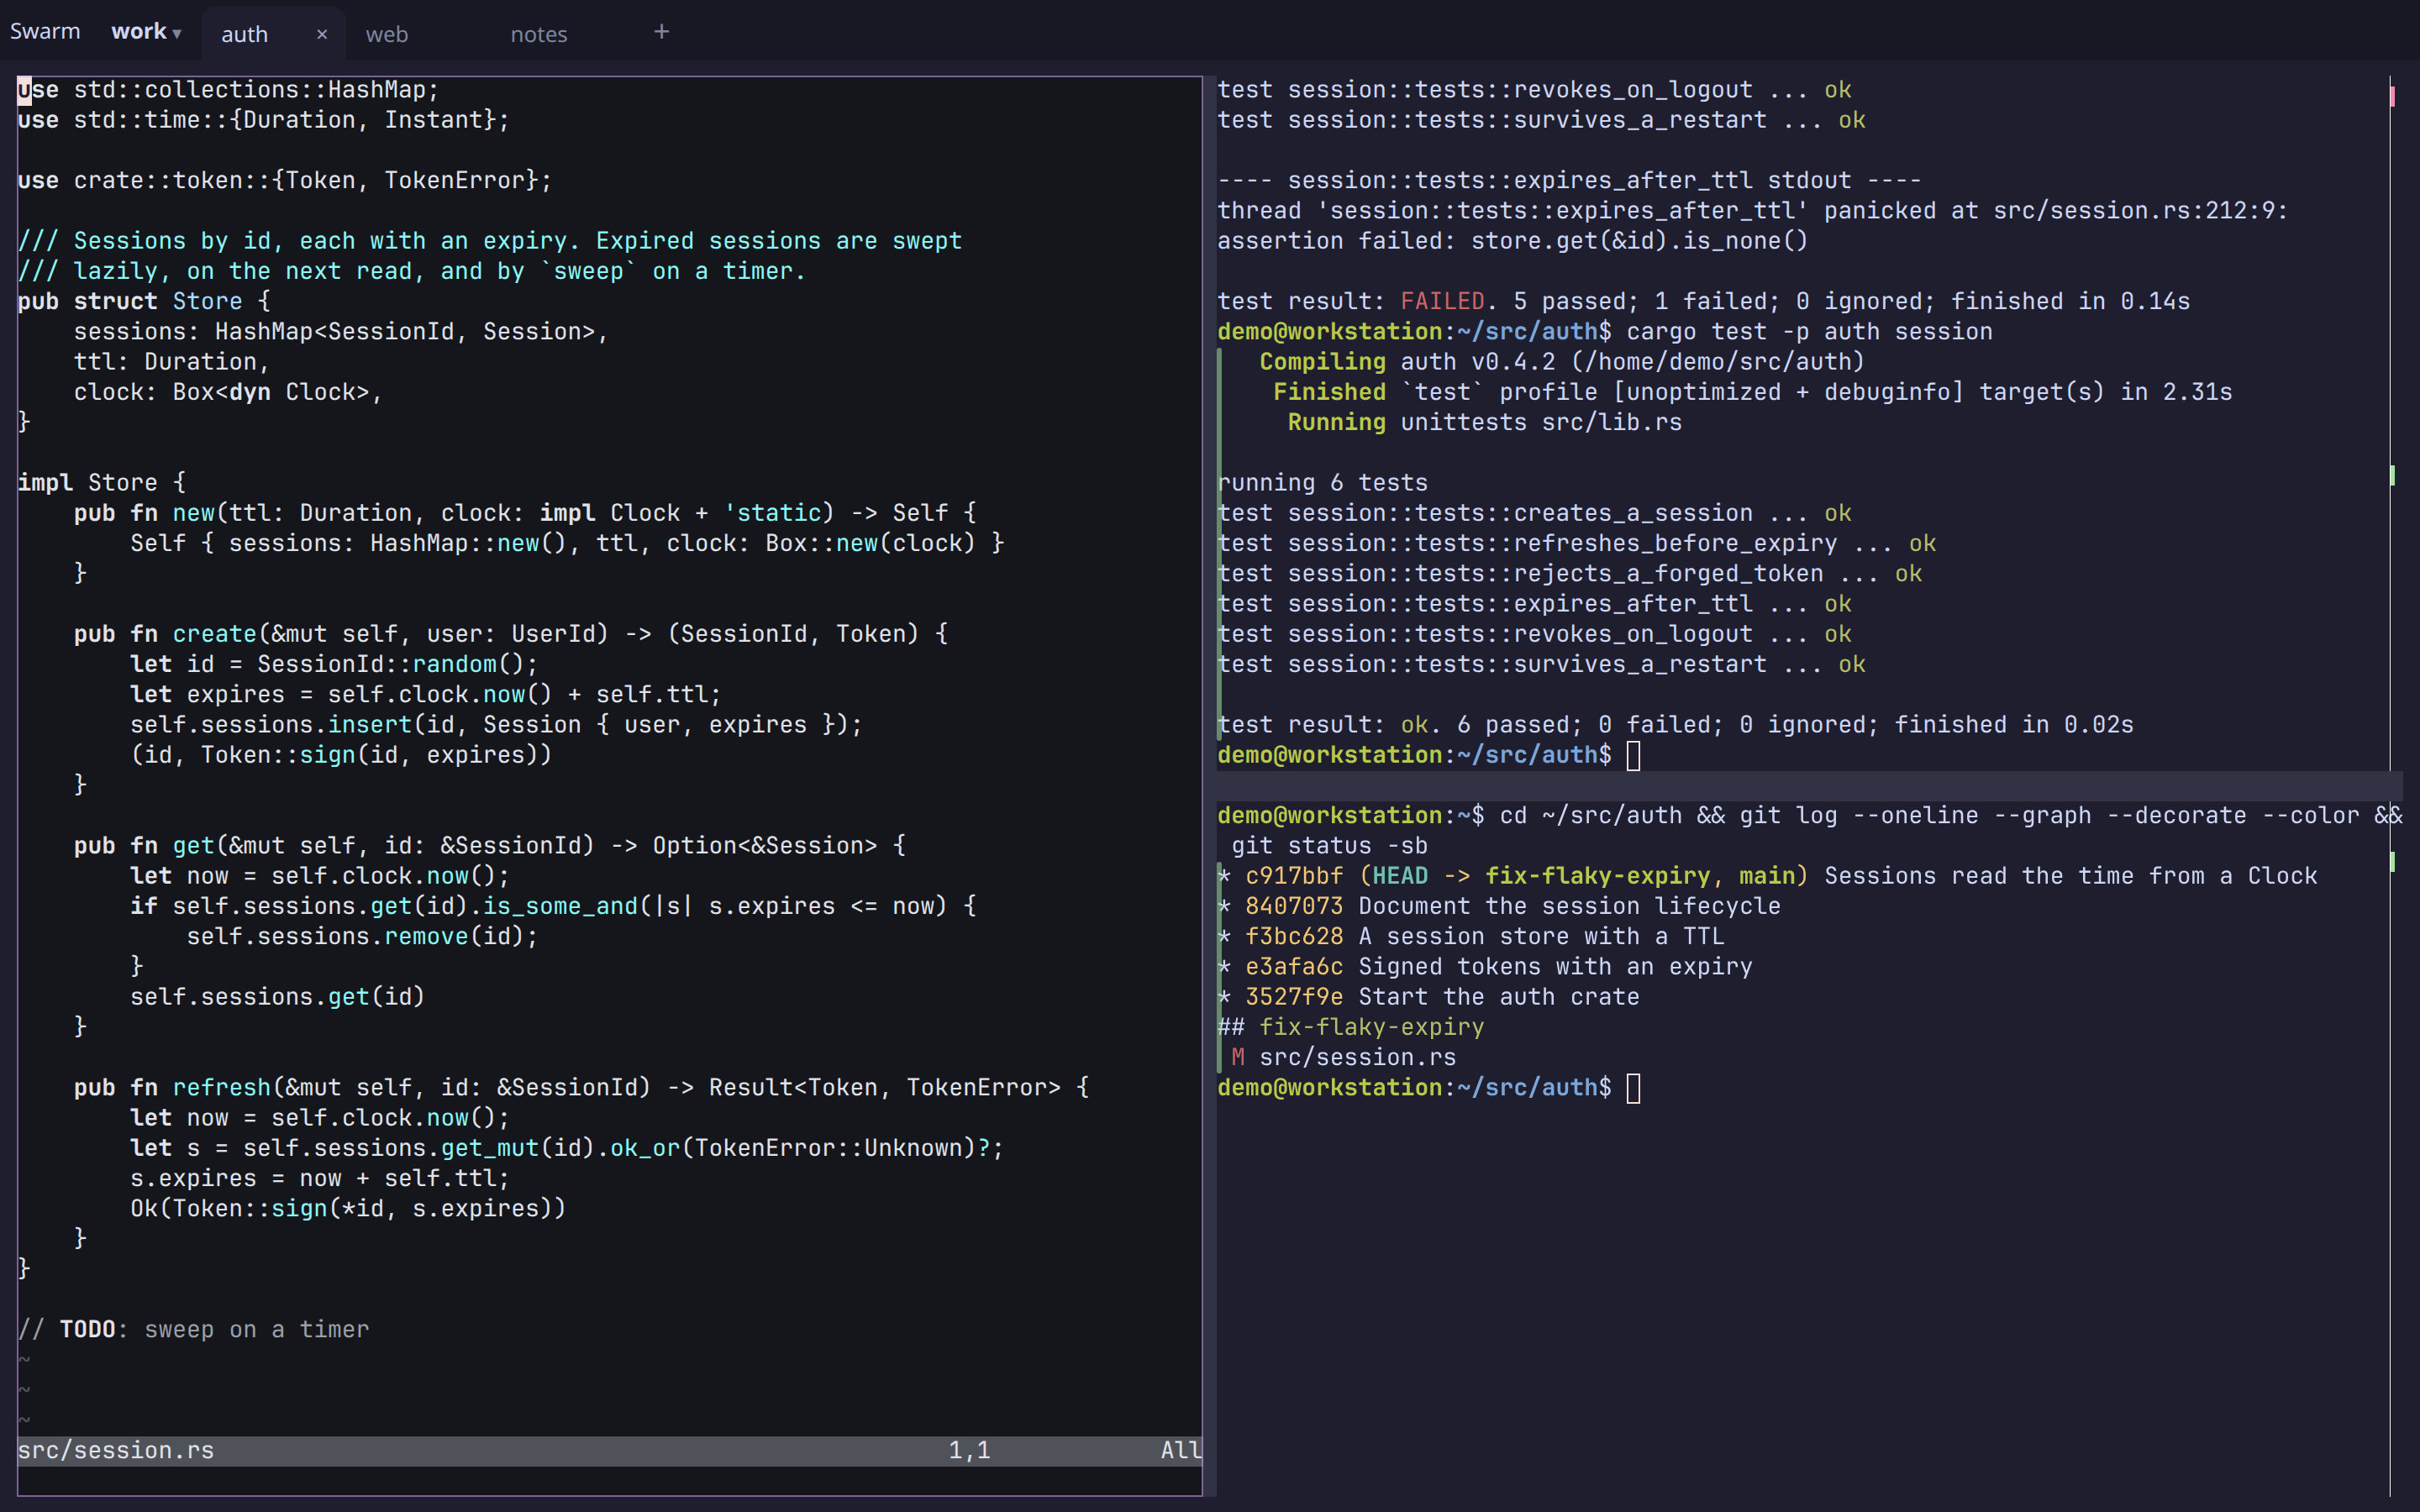This screenshot has height=1512, width=2420.
Task: Click test expires_after_ttl ok line
Action: [1534, 604]
